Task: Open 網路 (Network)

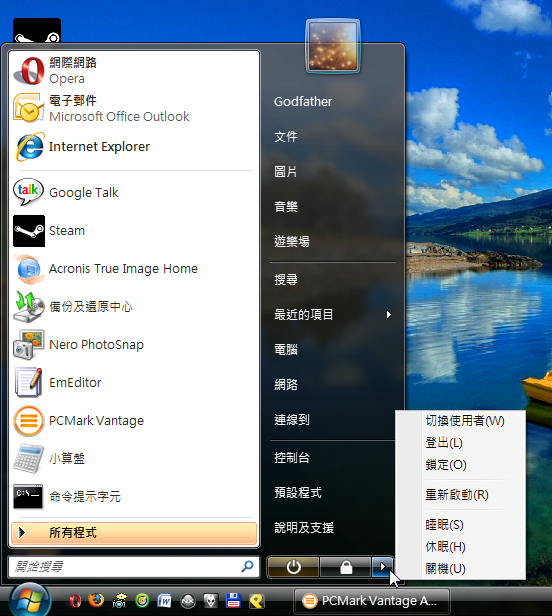Action: 286,384
